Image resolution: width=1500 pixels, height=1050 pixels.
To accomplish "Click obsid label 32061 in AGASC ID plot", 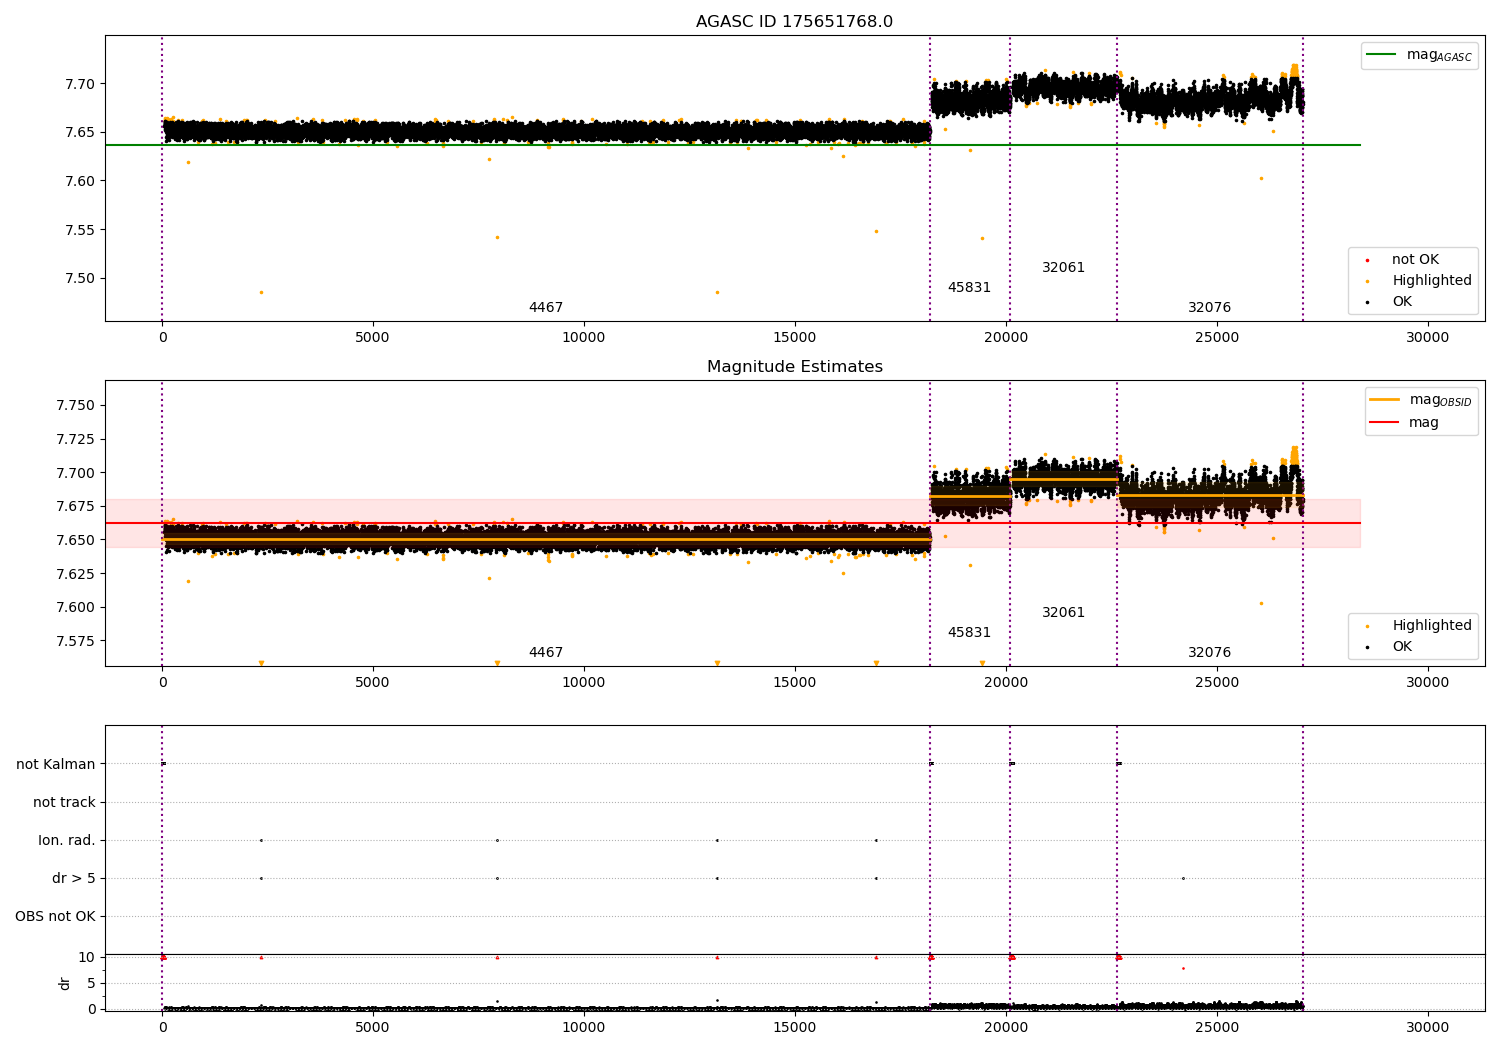I will 1063,268.
